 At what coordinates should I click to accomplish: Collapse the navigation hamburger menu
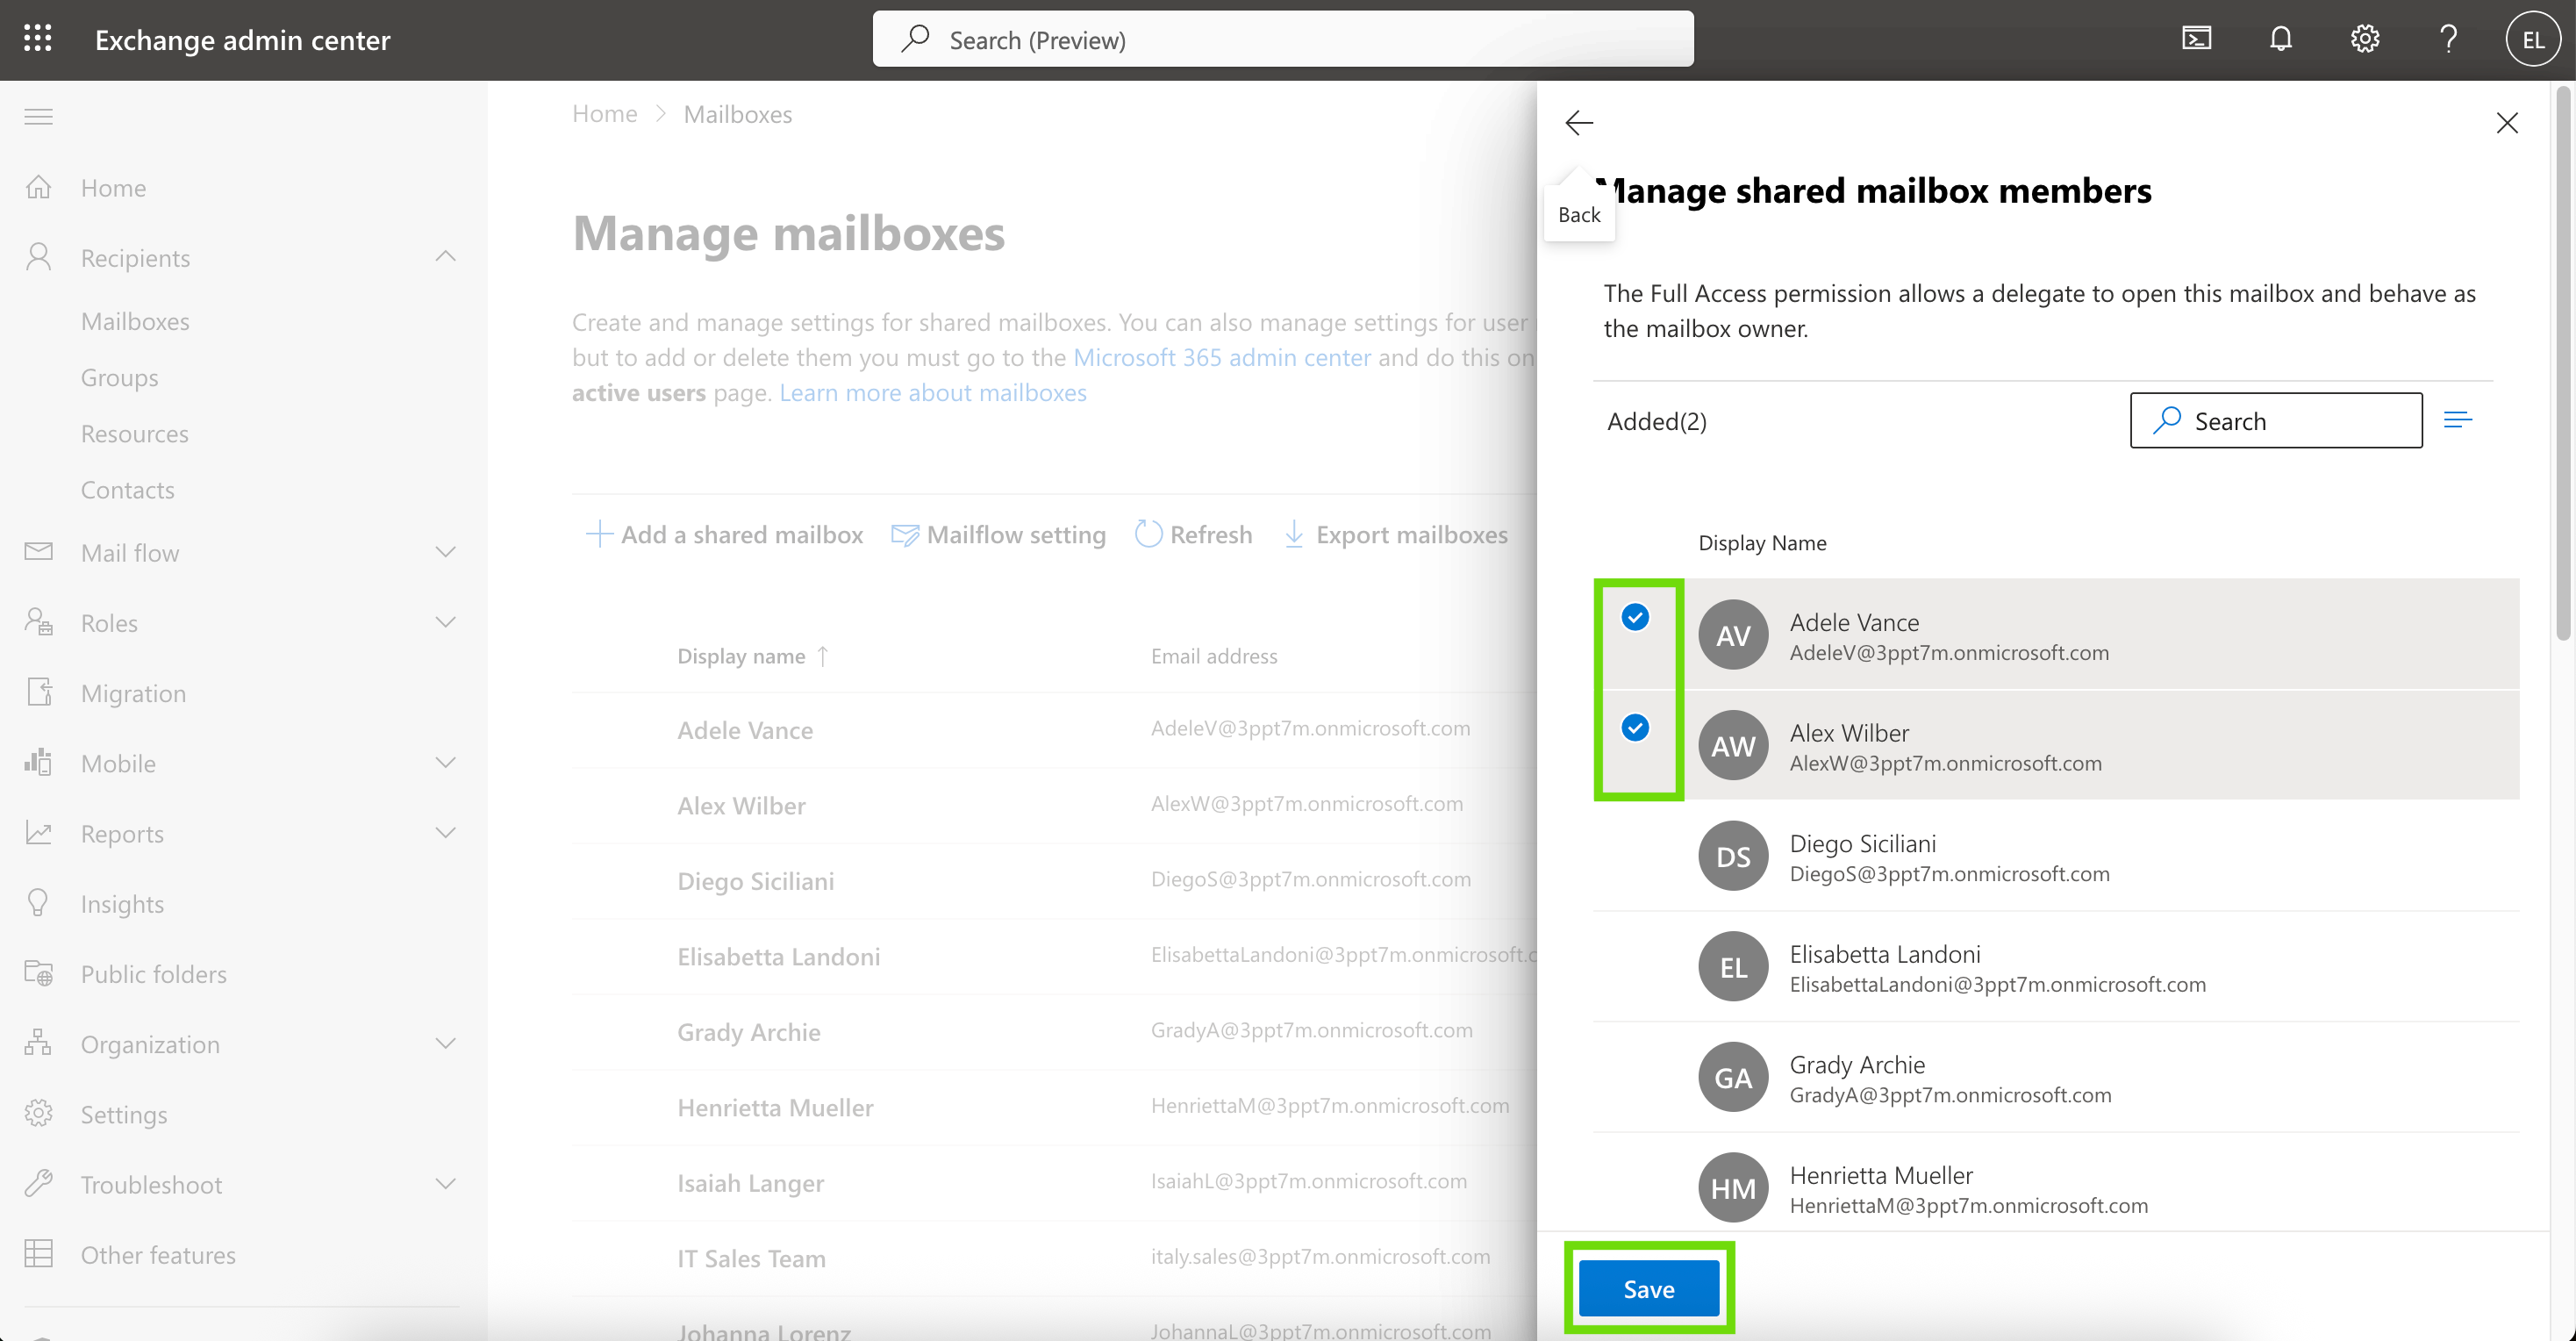pos(38,116)
